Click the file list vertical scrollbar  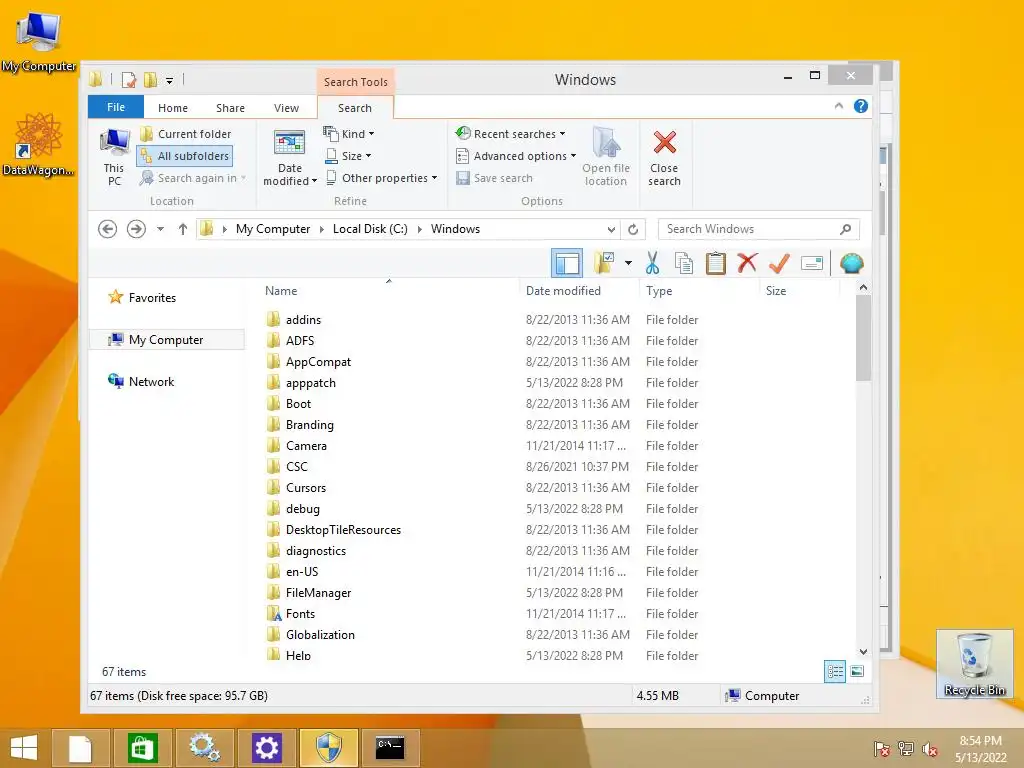click(863, 338)
